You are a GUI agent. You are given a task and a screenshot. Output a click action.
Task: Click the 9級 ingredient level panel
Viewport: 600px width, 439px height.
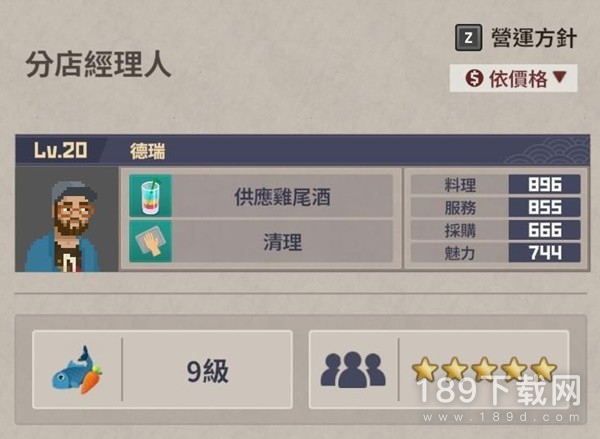click(x=163, y=370)
